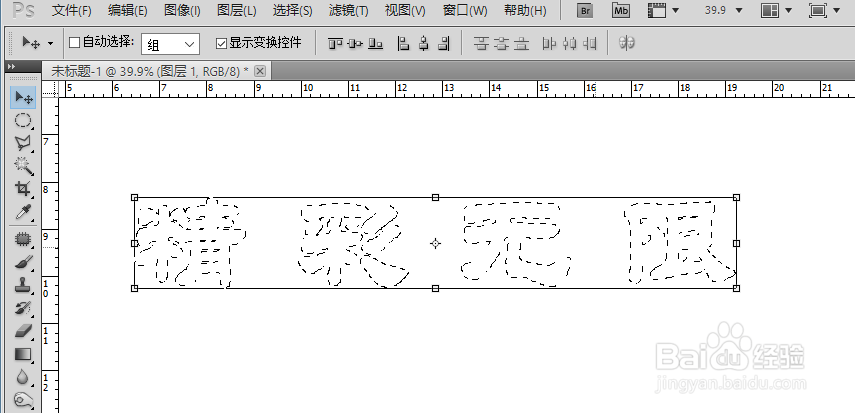Uncheck the 显示变换控件 checkbox

point(221,44)
